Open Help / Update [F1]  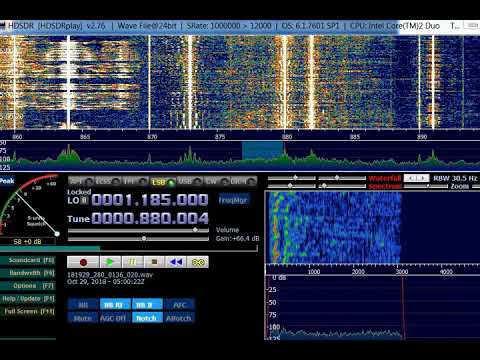29,299
